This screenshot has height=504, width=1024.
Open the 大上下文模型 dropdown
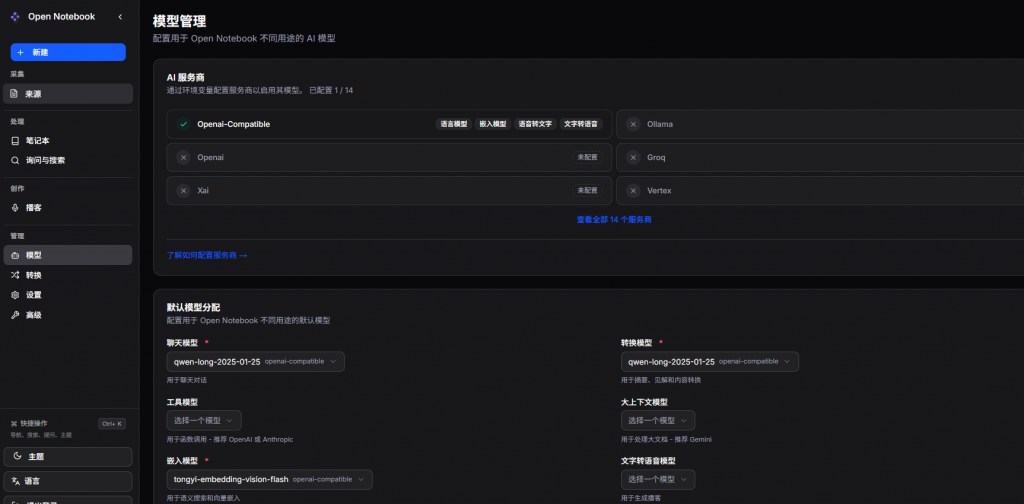pyautogui.click(x=658, y=420)
